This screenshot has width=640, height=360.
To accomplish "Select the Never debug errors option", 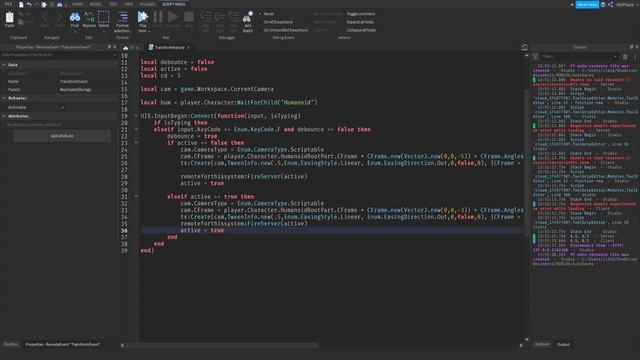I will click(267, 14).
